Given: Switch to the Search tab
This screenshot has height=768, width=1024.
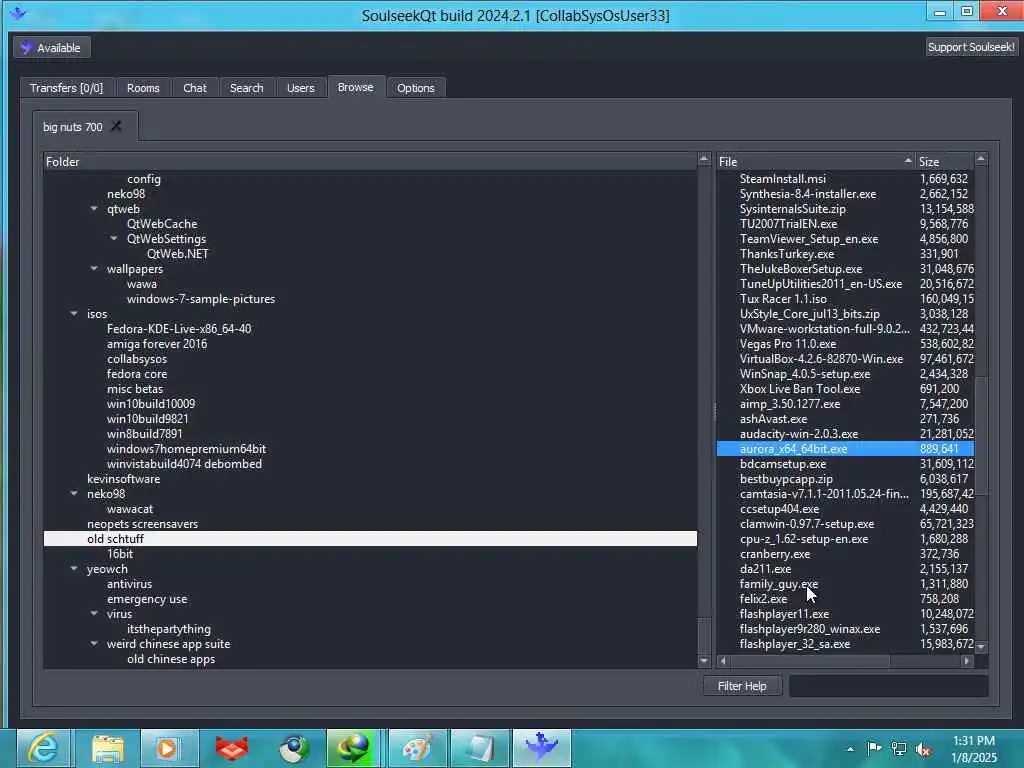Looking at the screenshot, I should [246, 88].
